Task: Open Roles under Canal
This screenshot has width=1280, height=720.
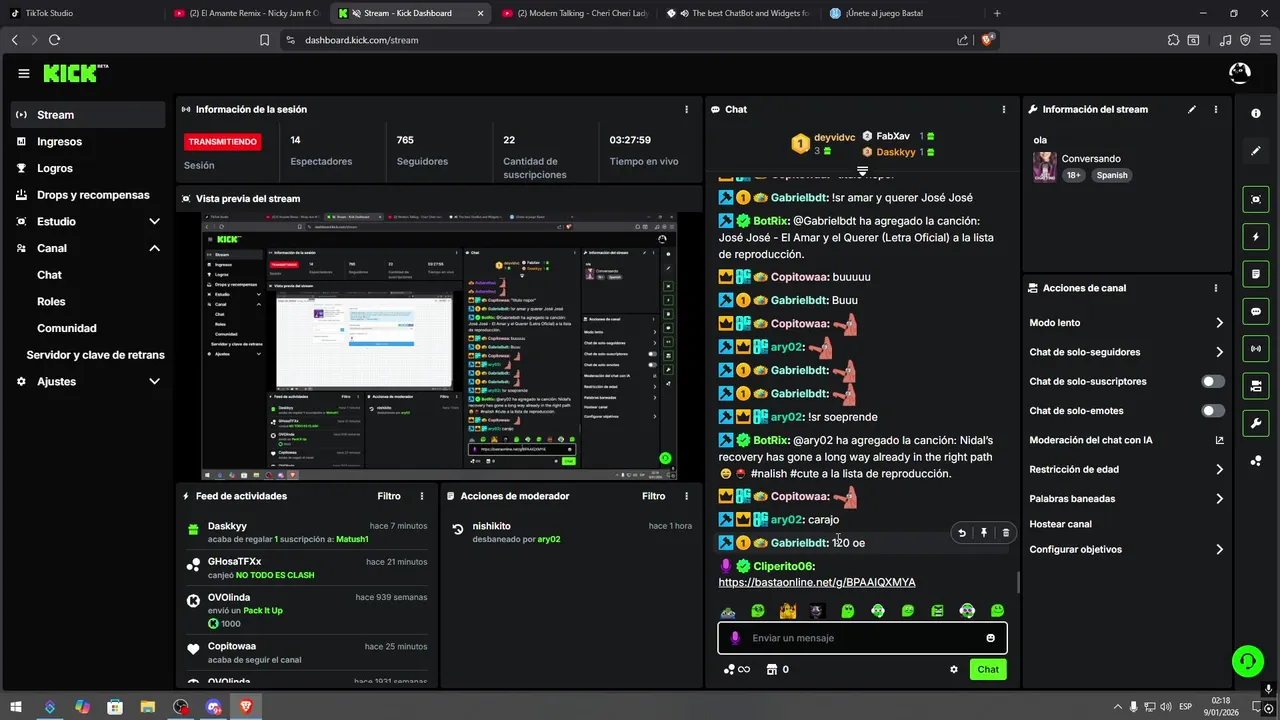Action: coord(51,301)
